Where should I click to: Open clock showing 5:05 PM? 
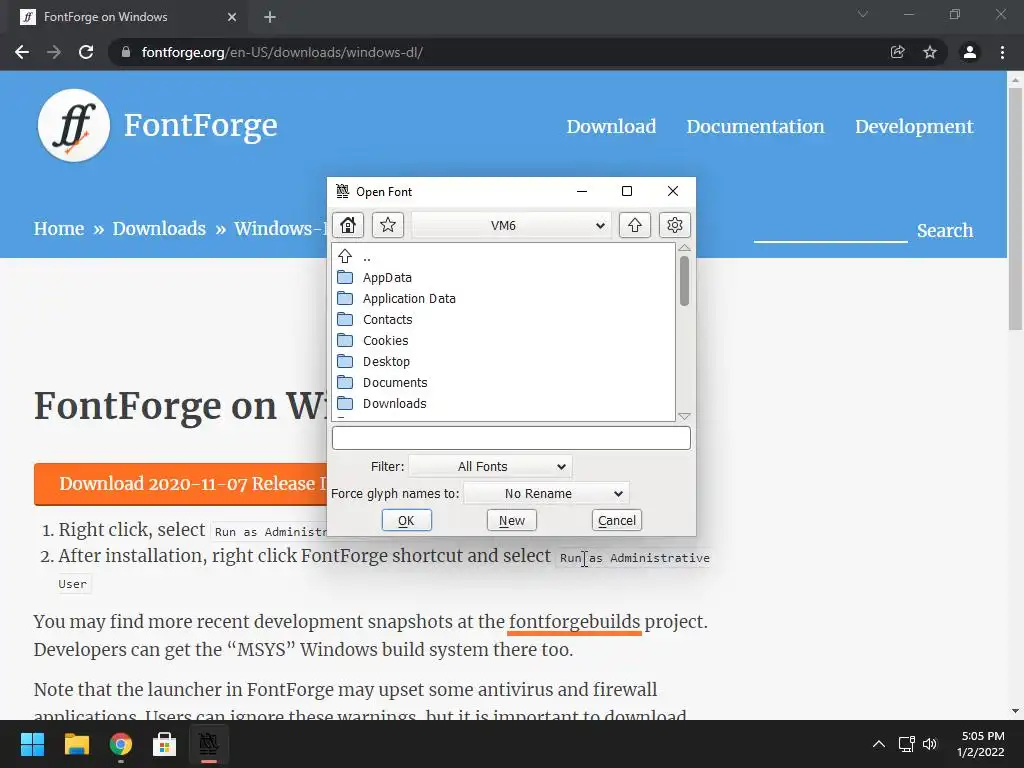982,744
